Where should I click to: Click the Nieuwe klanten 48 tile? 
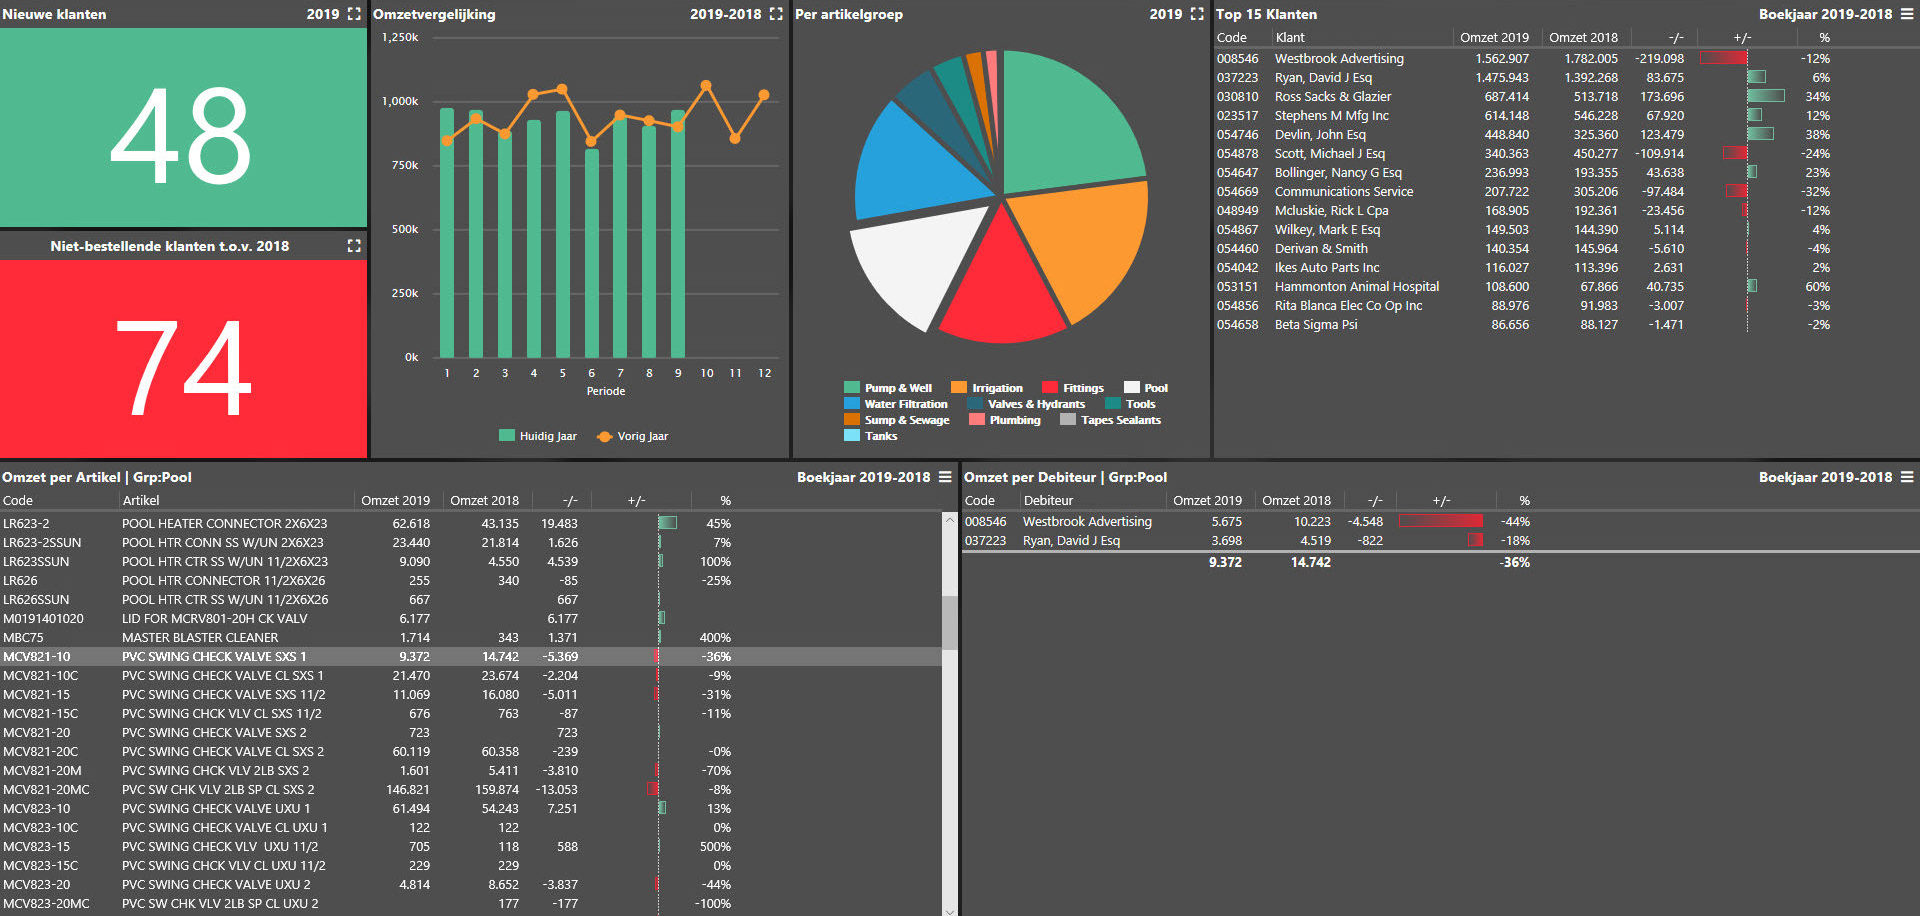click(x=183, y=128)
